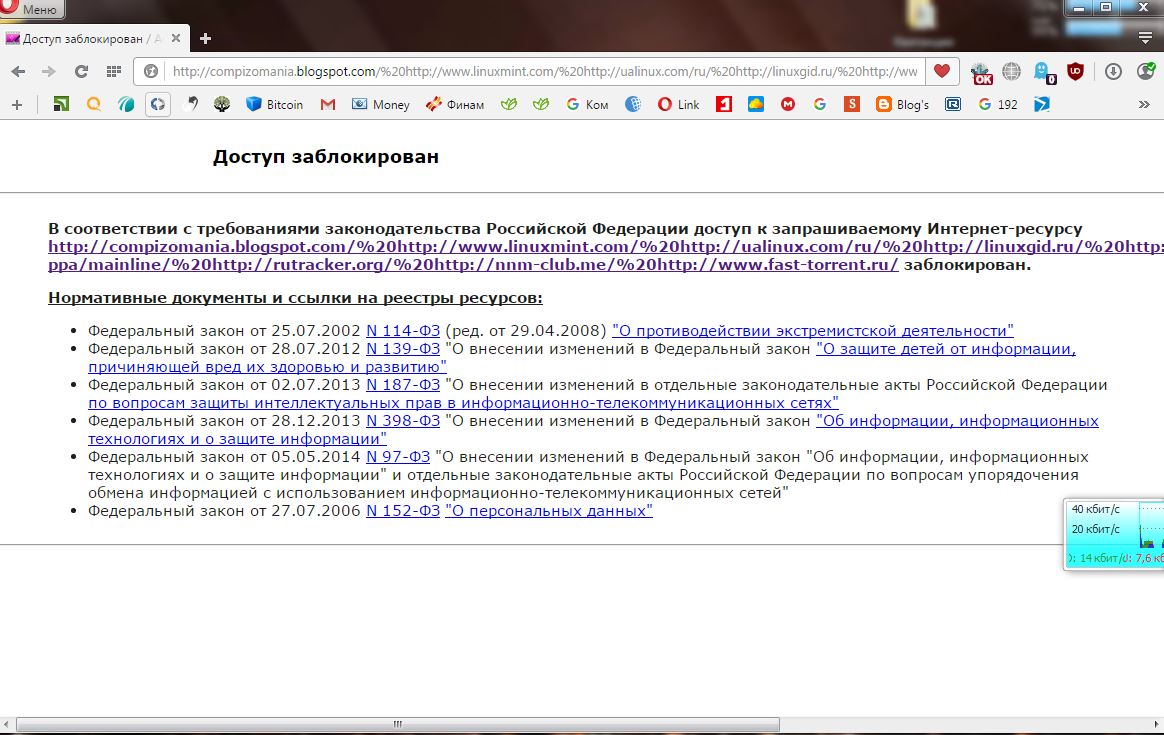Screen dimensions: 1164x735
Task: Click the horizontal scrollbar thumb
Action: pos(397,724)
